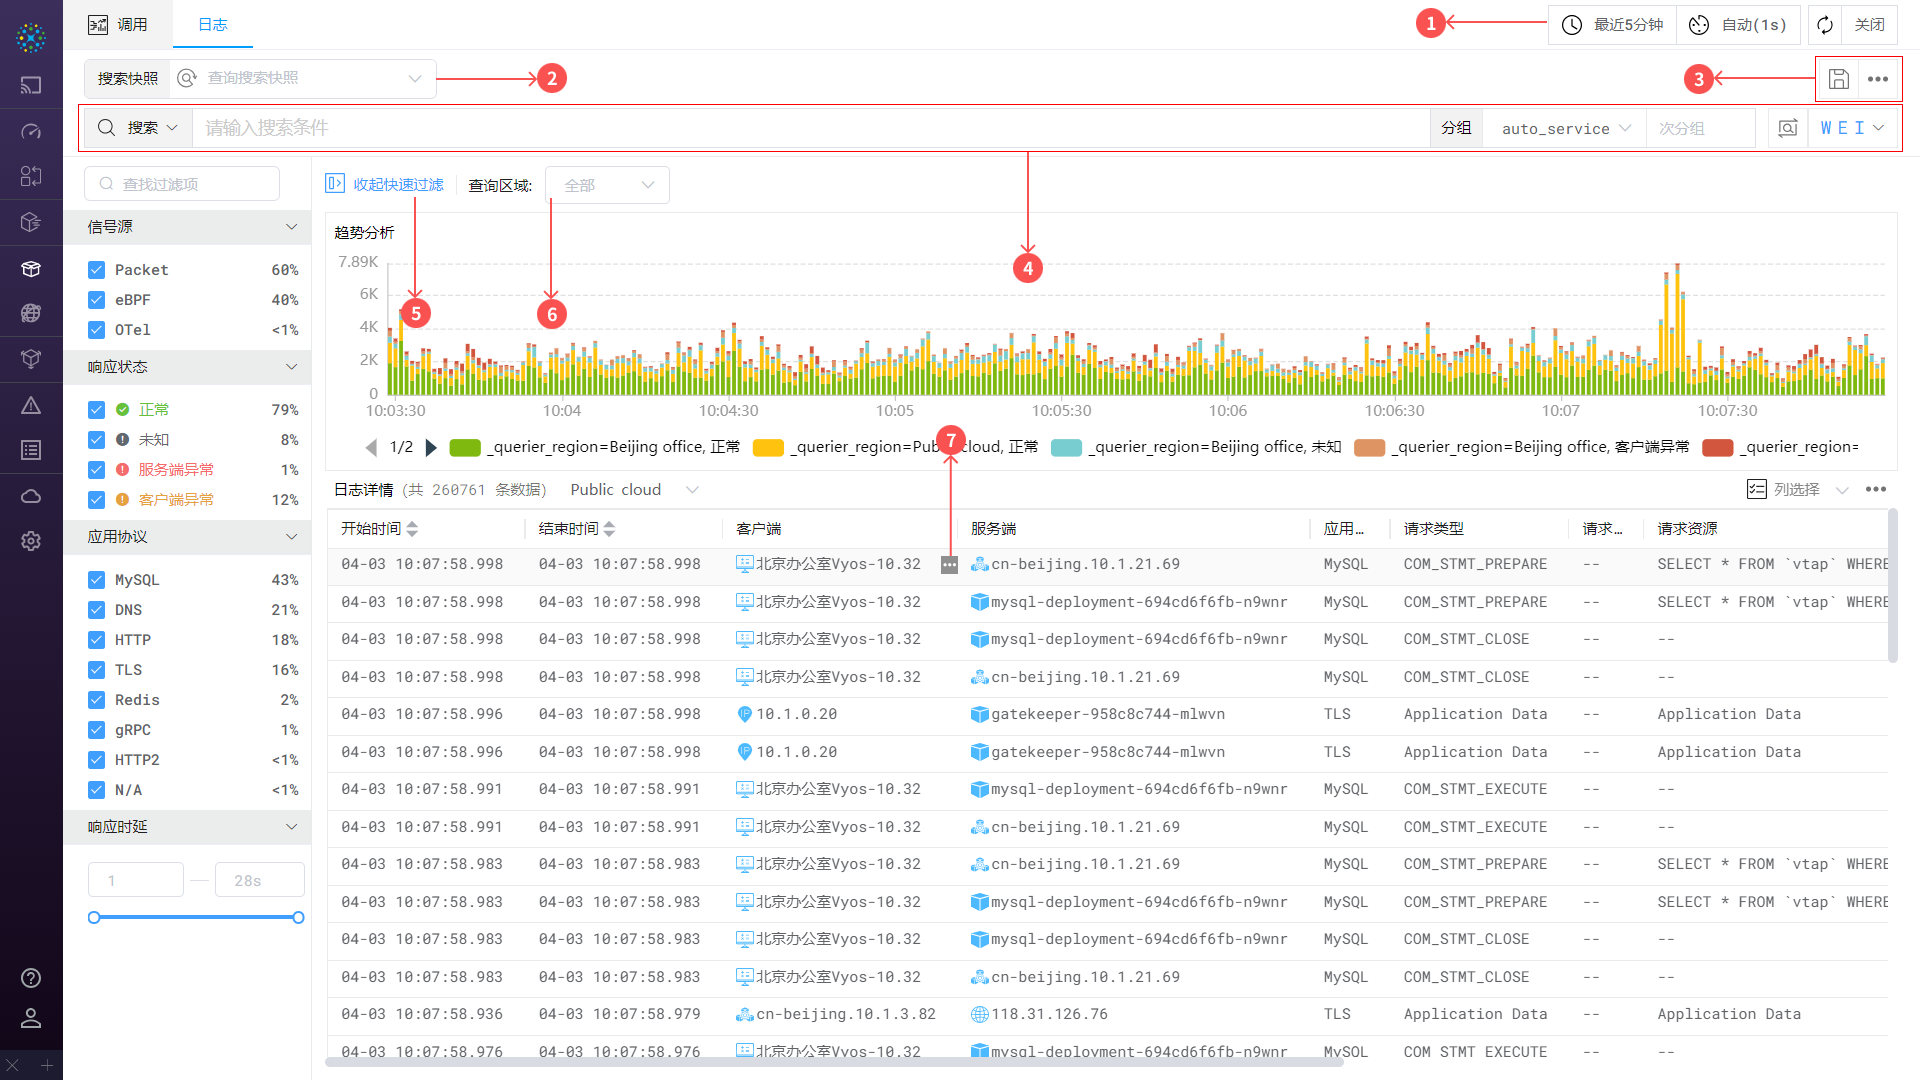Open the help question mark icon

[x=31, y=978]
